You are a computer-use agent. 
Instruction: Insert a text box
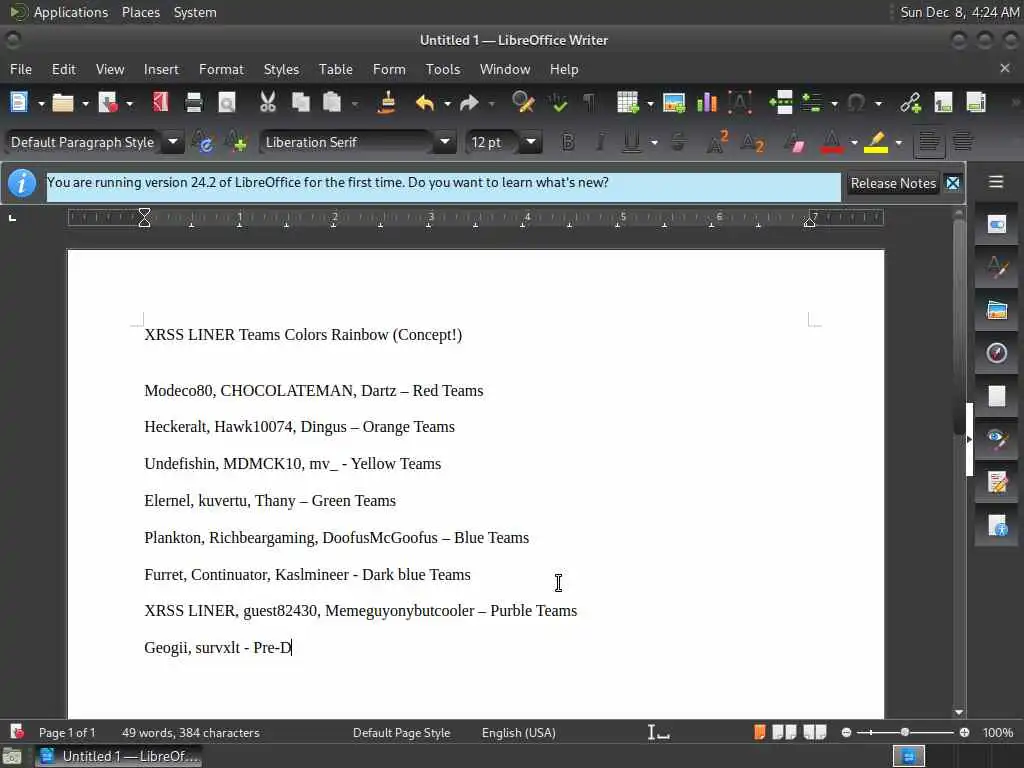tap(740, 103)
